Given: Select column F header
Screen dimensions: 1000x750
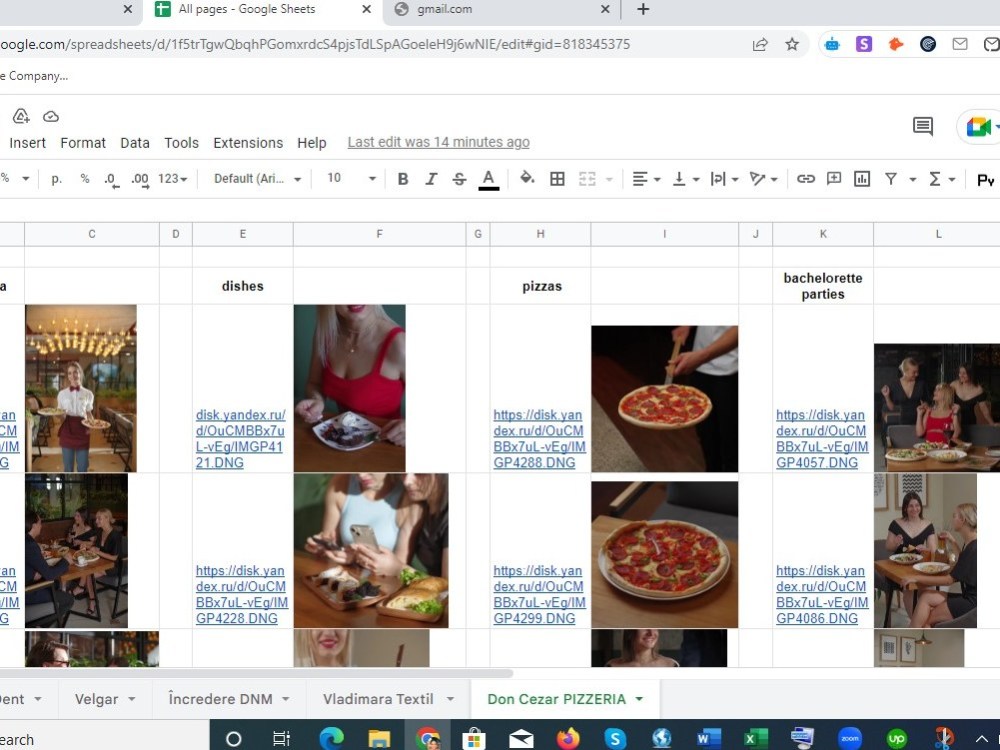Looking at the screenshot, I should coord(379,234).
